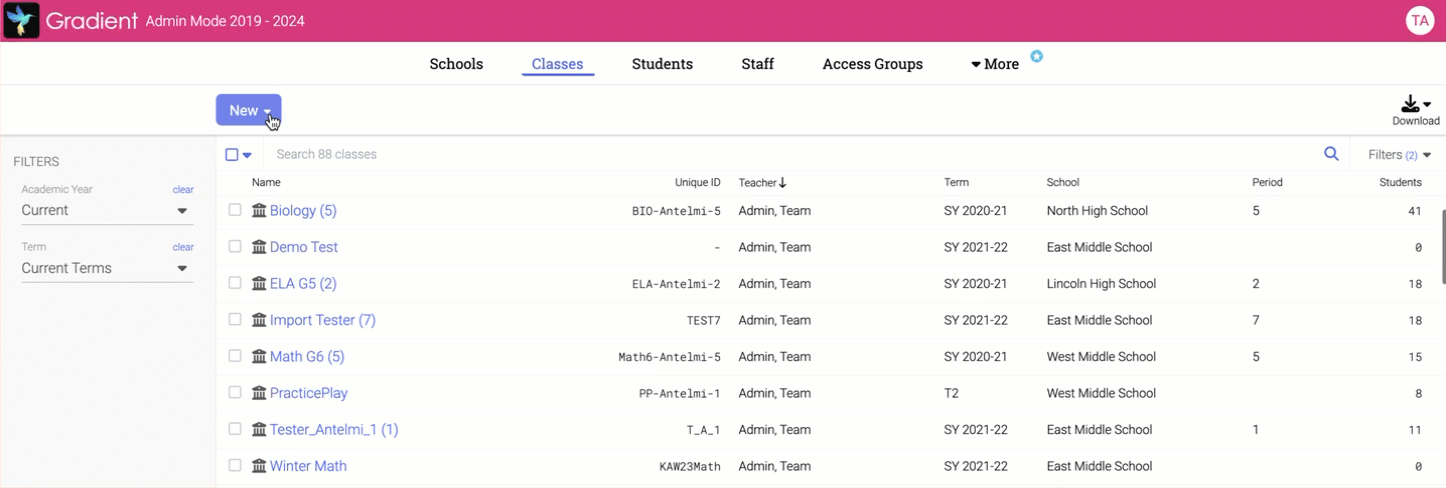Open the Access Groups tab
Screen dimensions: 1446x488
pyautogui.click(x=872, y=64)
